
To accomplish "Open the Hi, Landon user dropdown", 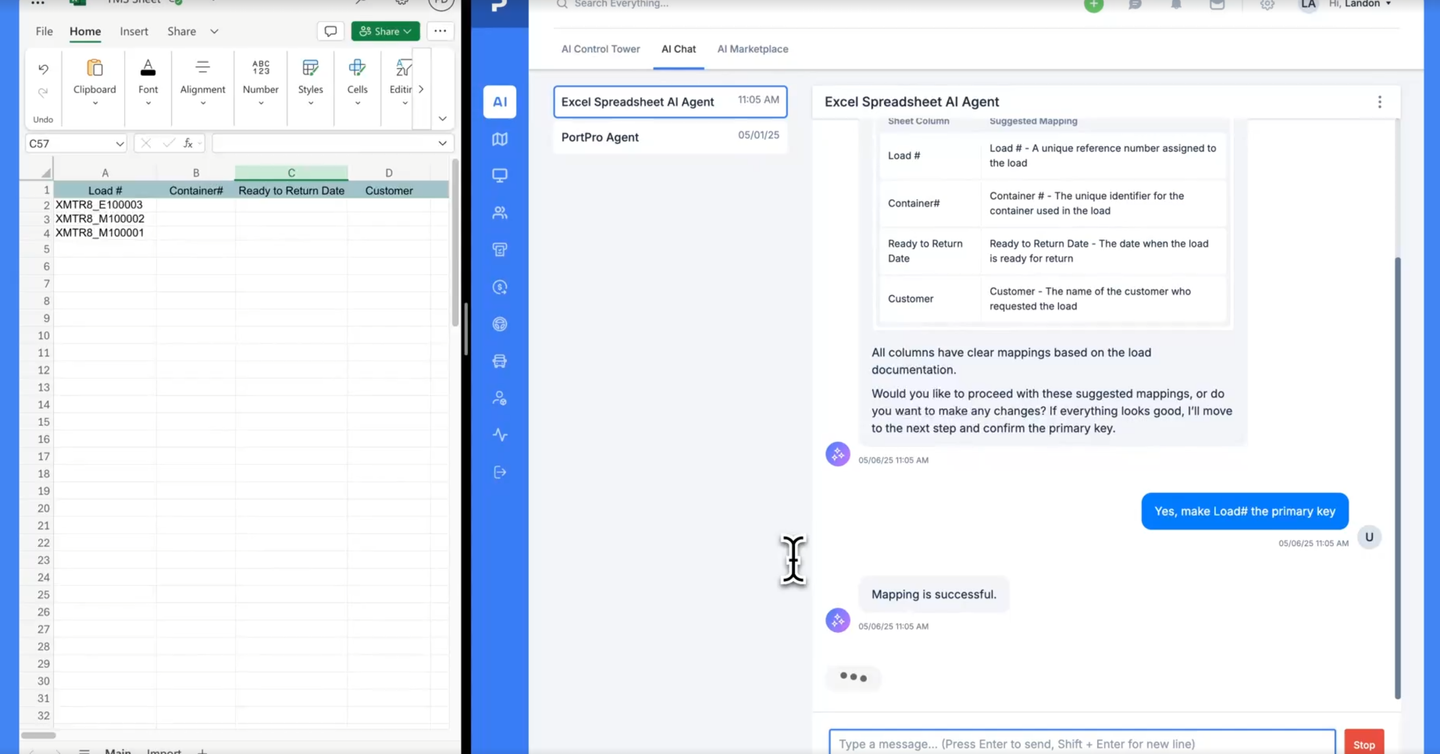I will pyautogui.click(x=1360, y=4).
